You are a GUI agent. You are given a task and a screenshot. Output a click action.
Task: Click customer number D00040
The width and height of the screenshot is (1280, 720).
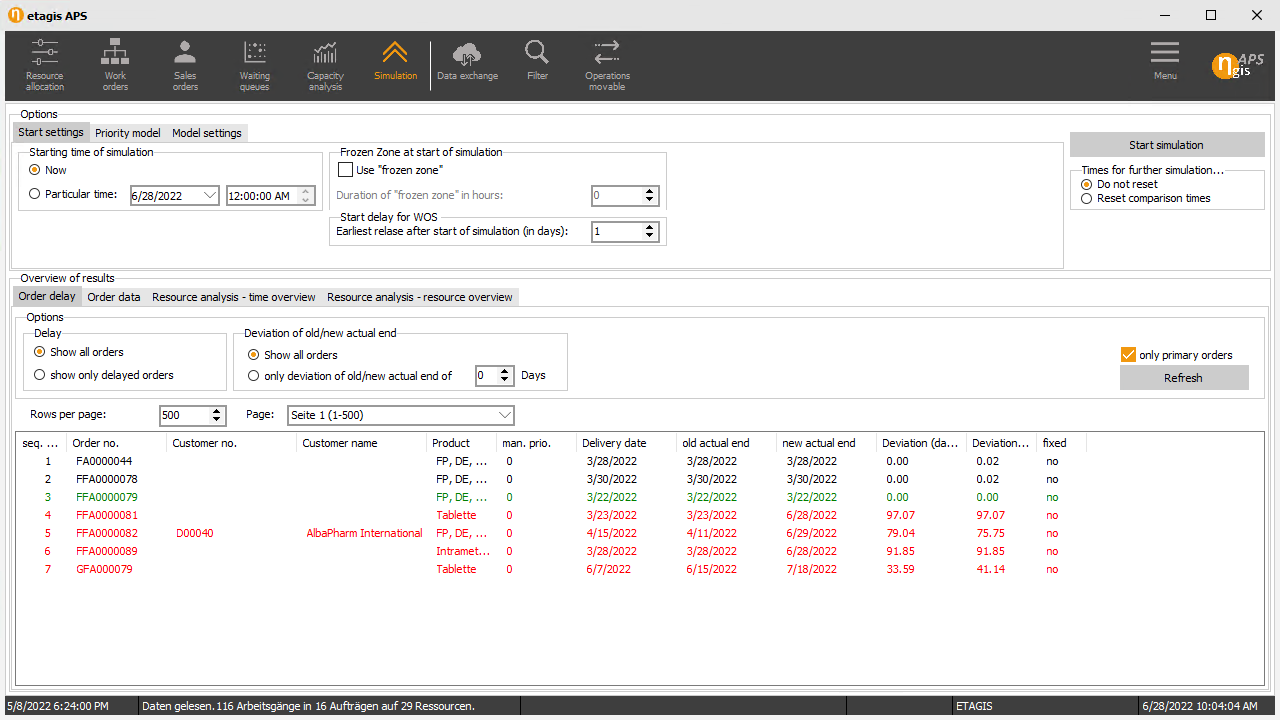click(x=194, y=533)
